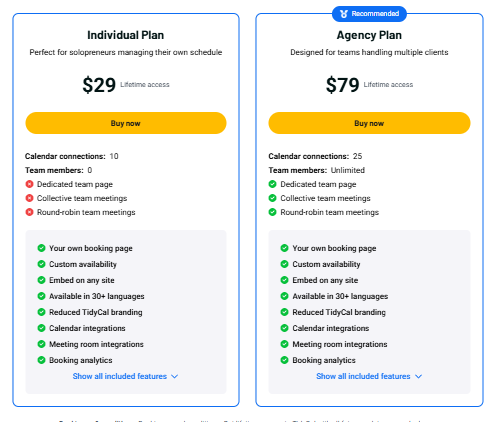Click green check beside Individual Custom availability

[x=41, y=264]
